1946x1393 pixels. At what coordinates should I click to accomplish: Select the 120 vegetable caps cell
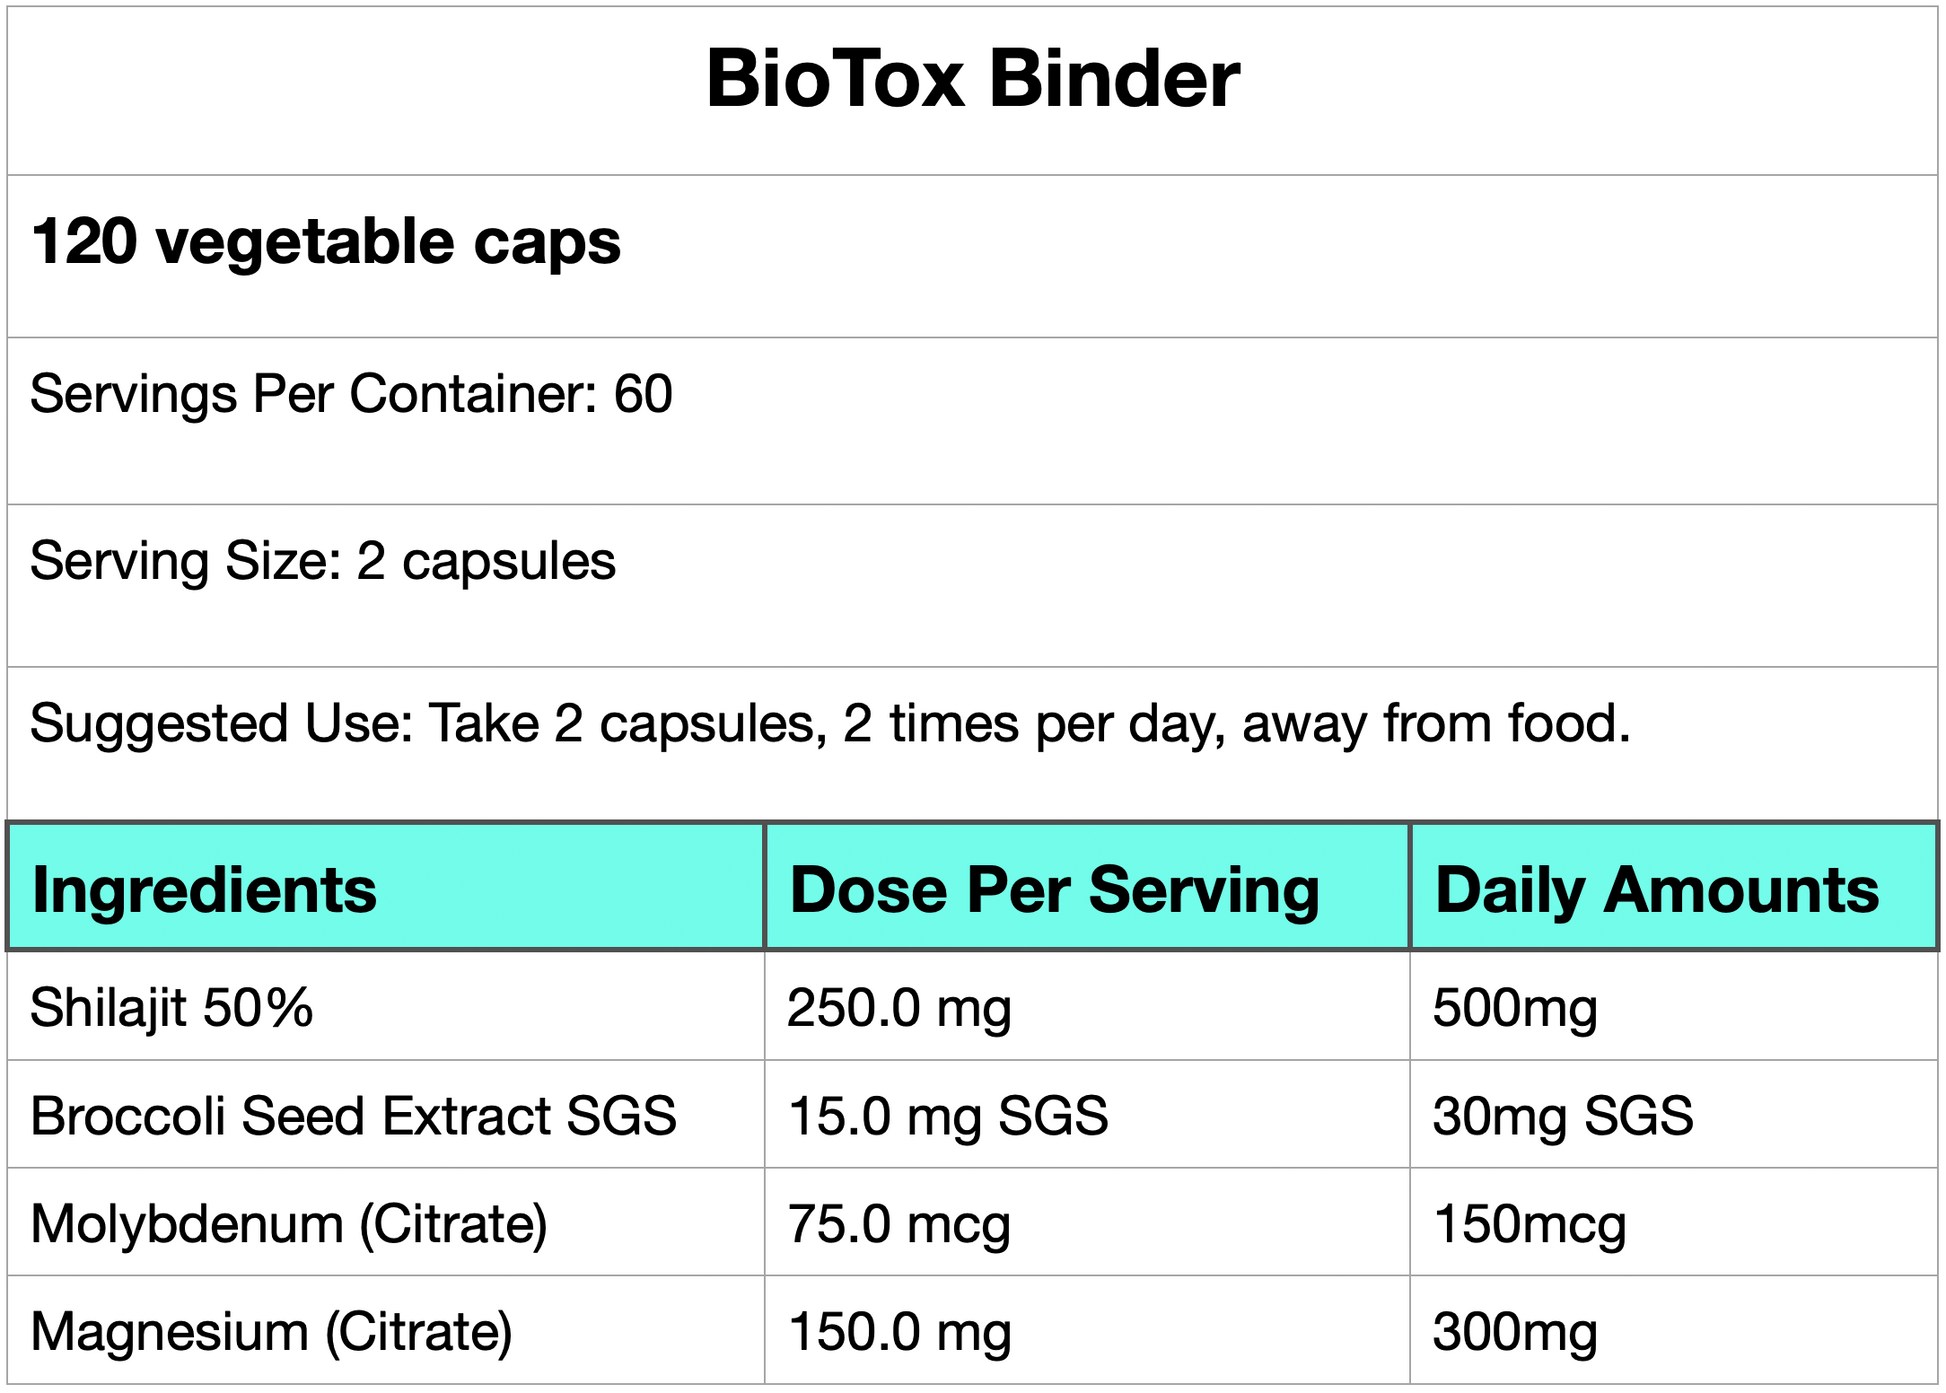click(x=326, y=243)
